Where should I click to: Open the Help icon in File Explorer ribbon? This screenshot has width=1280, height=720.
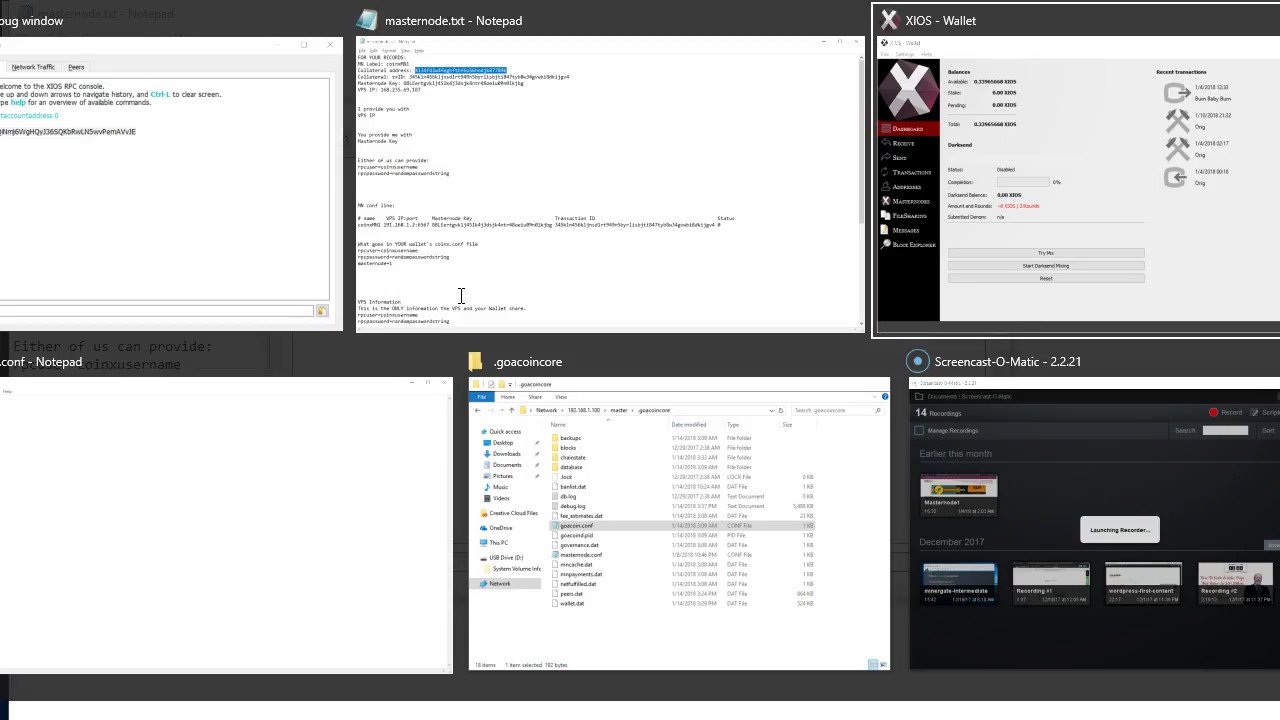click(885, 397)
